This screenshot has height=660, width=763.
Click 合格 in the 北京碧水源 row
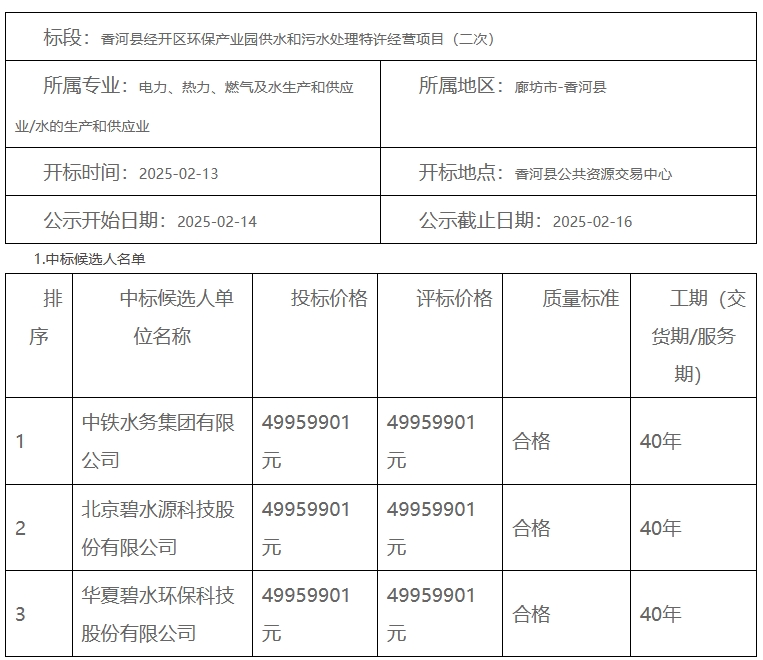(x=531, y=528)
